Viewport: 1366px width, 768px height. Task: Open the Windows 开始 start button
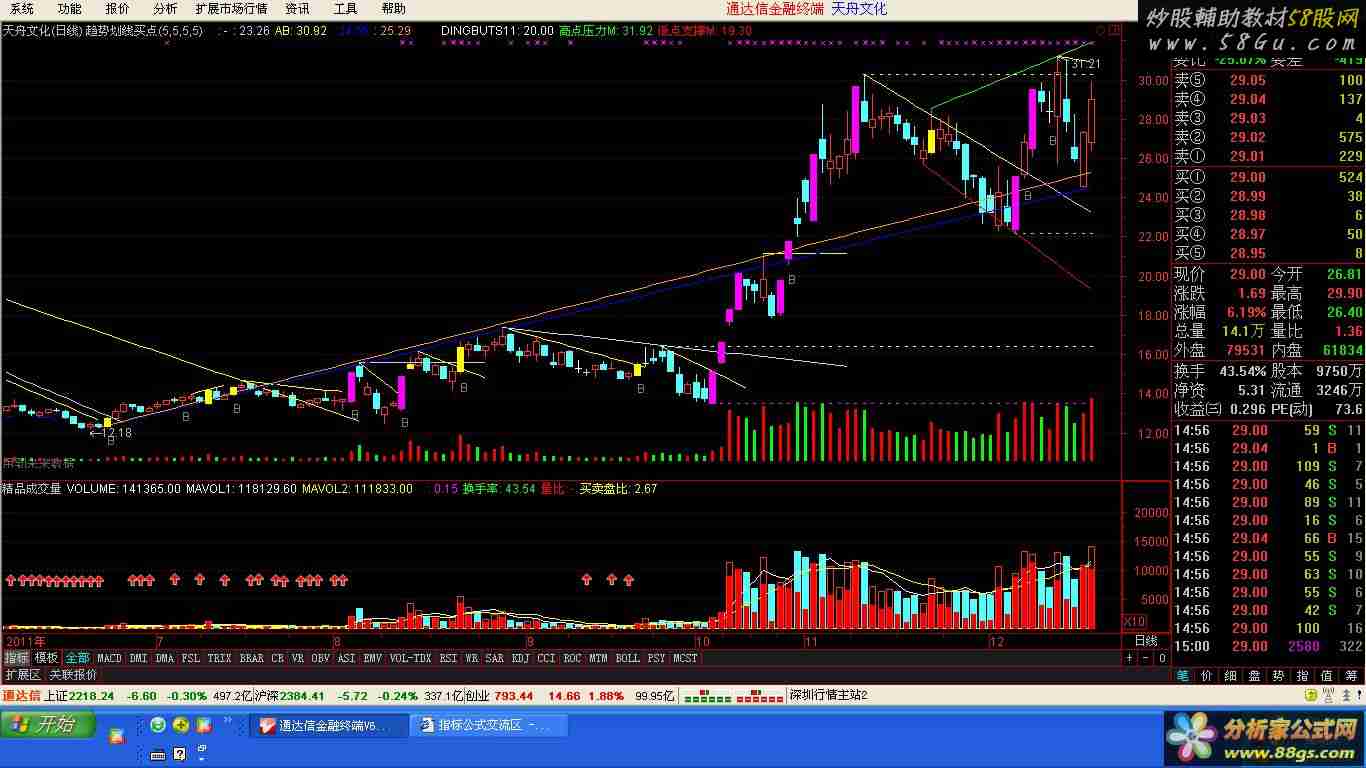point(48,725)
